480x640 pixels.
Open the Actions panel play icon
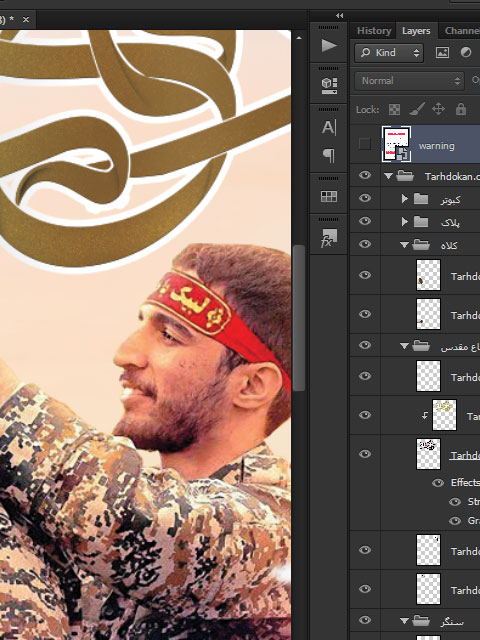(329, 45)
